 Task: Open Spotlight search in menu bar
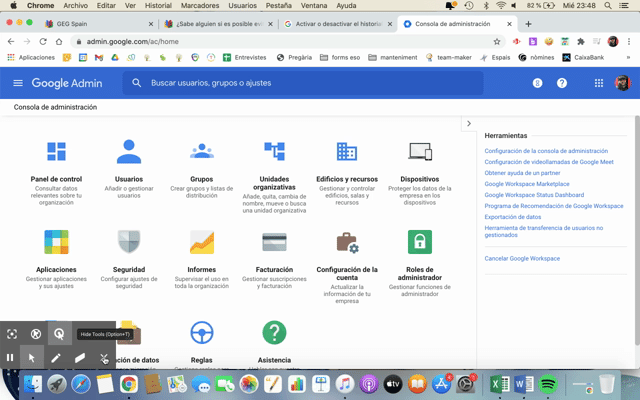tap(608, 6)
